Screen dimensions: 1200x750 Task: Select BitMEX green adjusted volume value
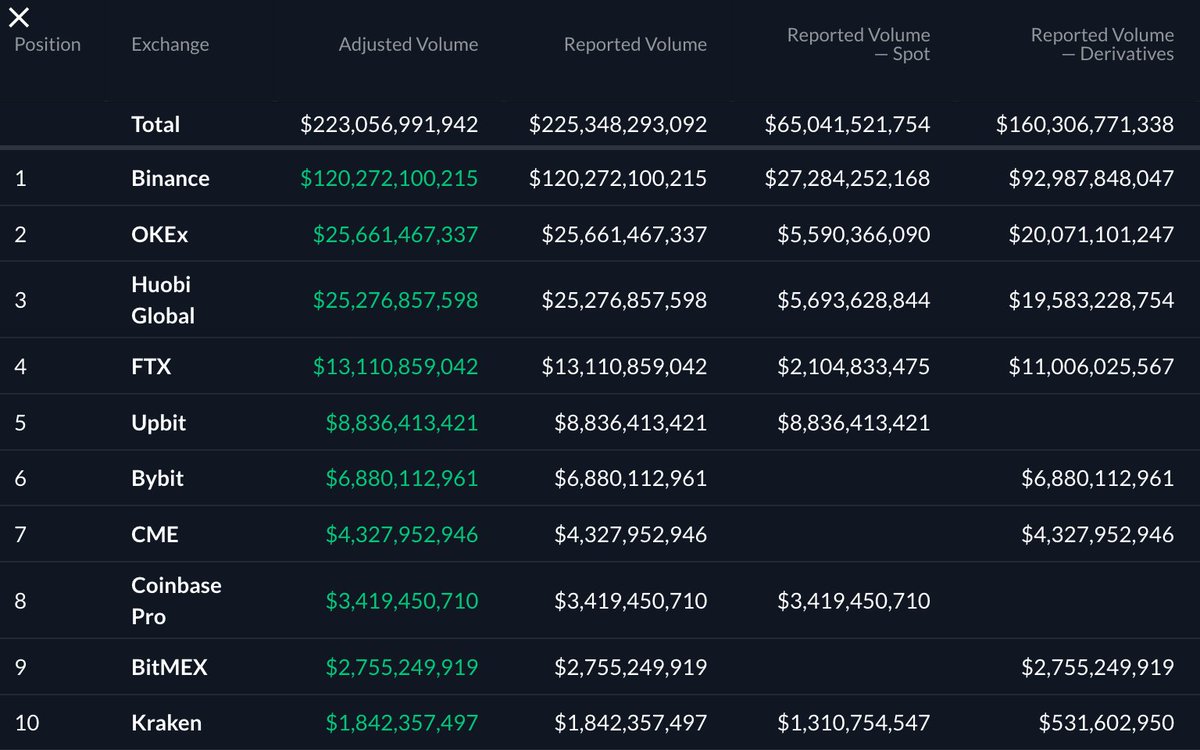tap(401, 667)
